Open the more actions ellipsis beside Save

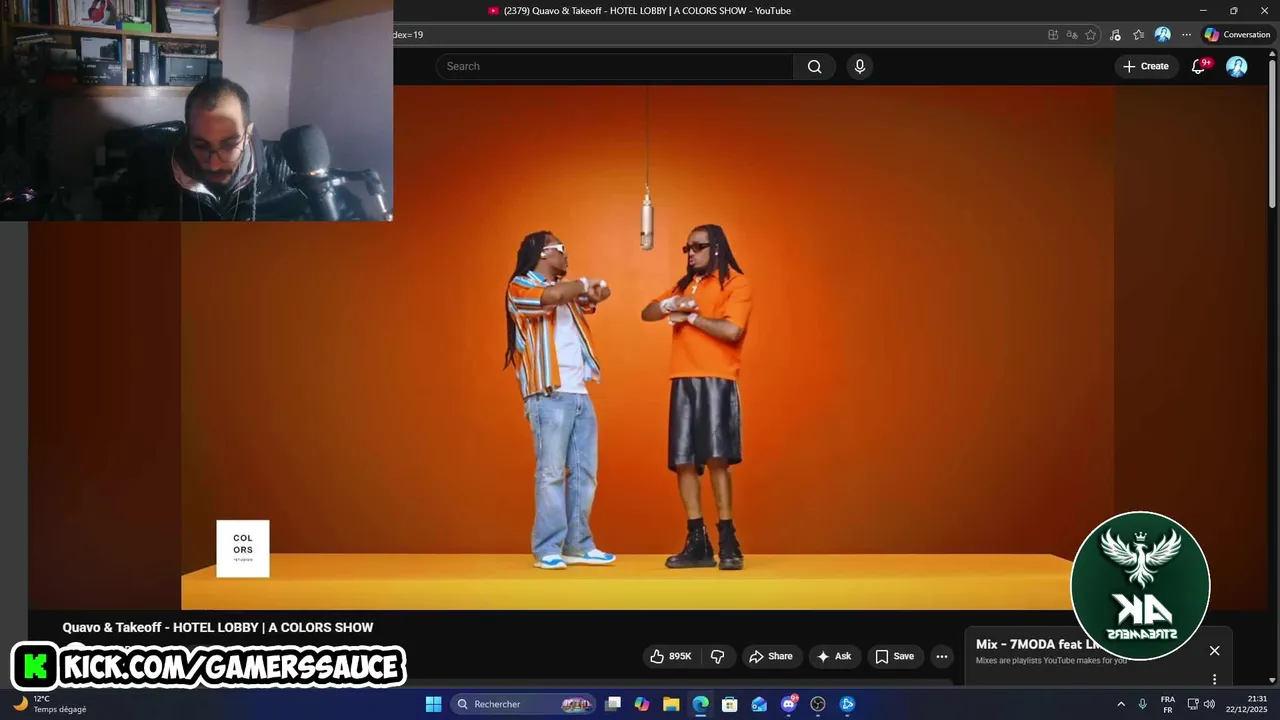click(x=941, y=656)
